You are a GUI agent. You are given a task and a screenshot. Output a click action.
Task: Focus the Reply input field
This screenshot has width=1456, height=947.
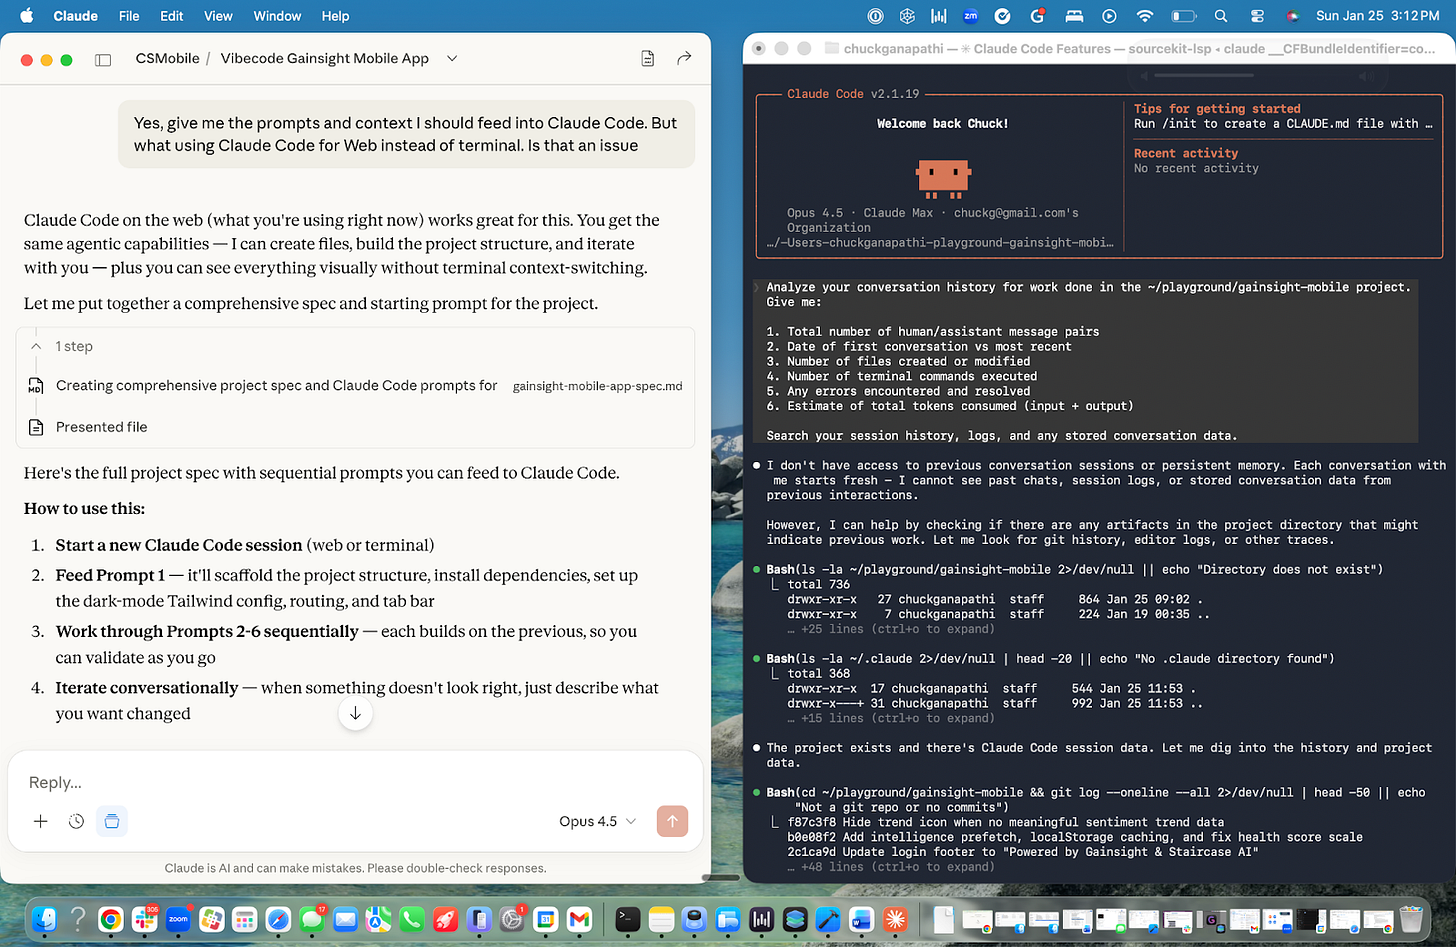tap(355, 782)
